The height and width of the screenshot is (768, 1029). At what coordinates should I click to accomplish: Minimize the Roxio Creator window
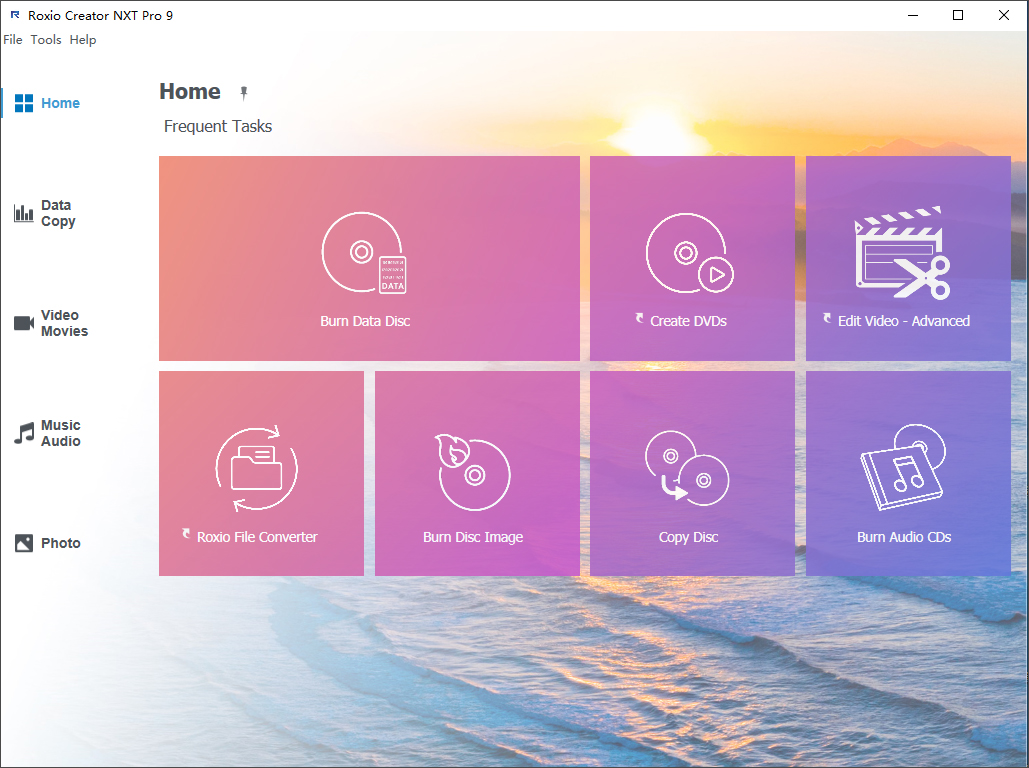tap(912, 15)
